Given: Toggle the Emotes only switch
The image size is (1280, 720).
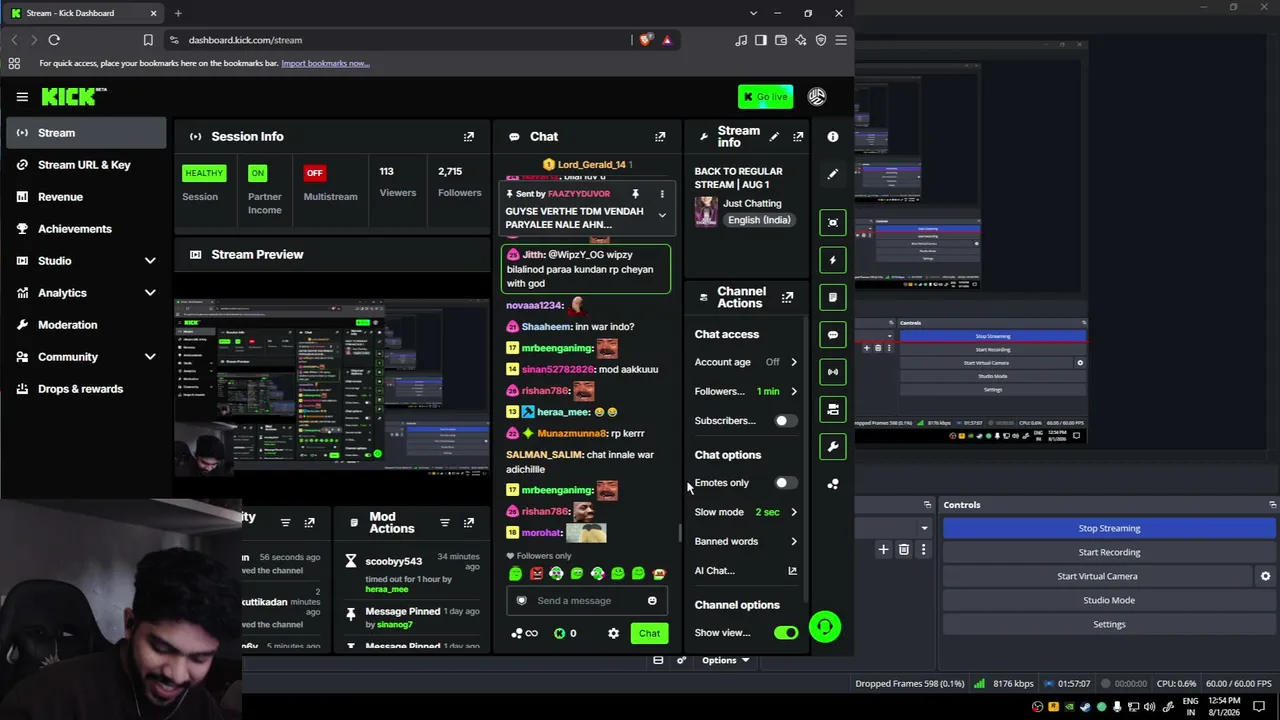Looking at the screenshot, I should 785,483.
